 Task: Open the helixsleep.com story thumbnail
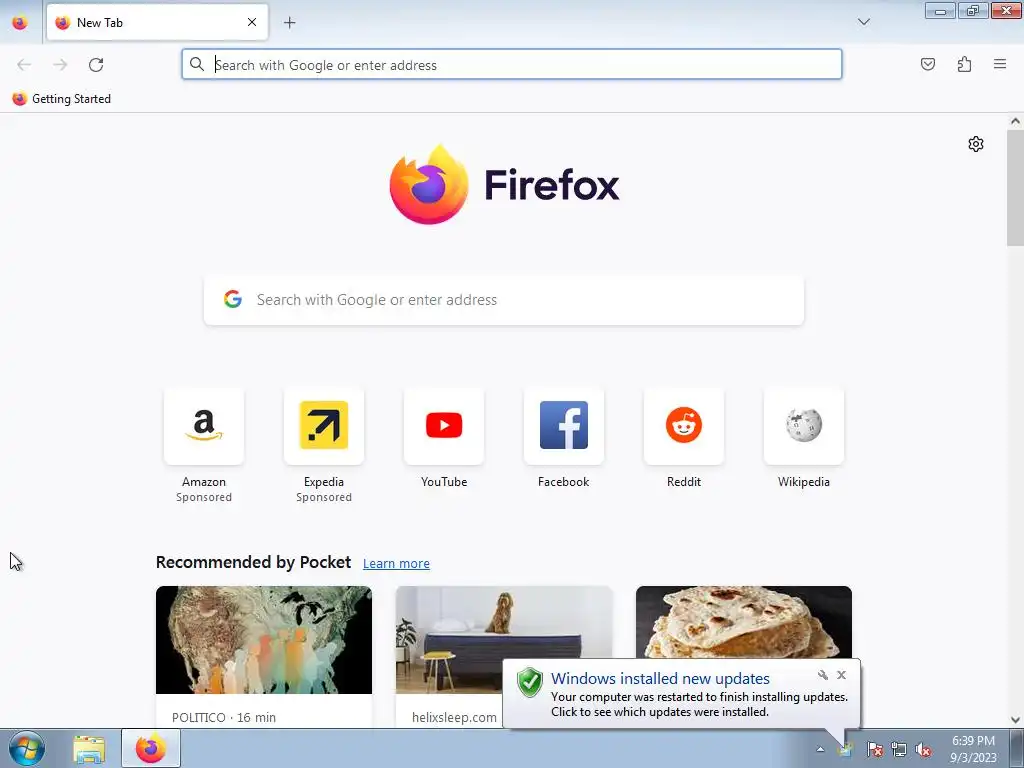pos(504,624)
